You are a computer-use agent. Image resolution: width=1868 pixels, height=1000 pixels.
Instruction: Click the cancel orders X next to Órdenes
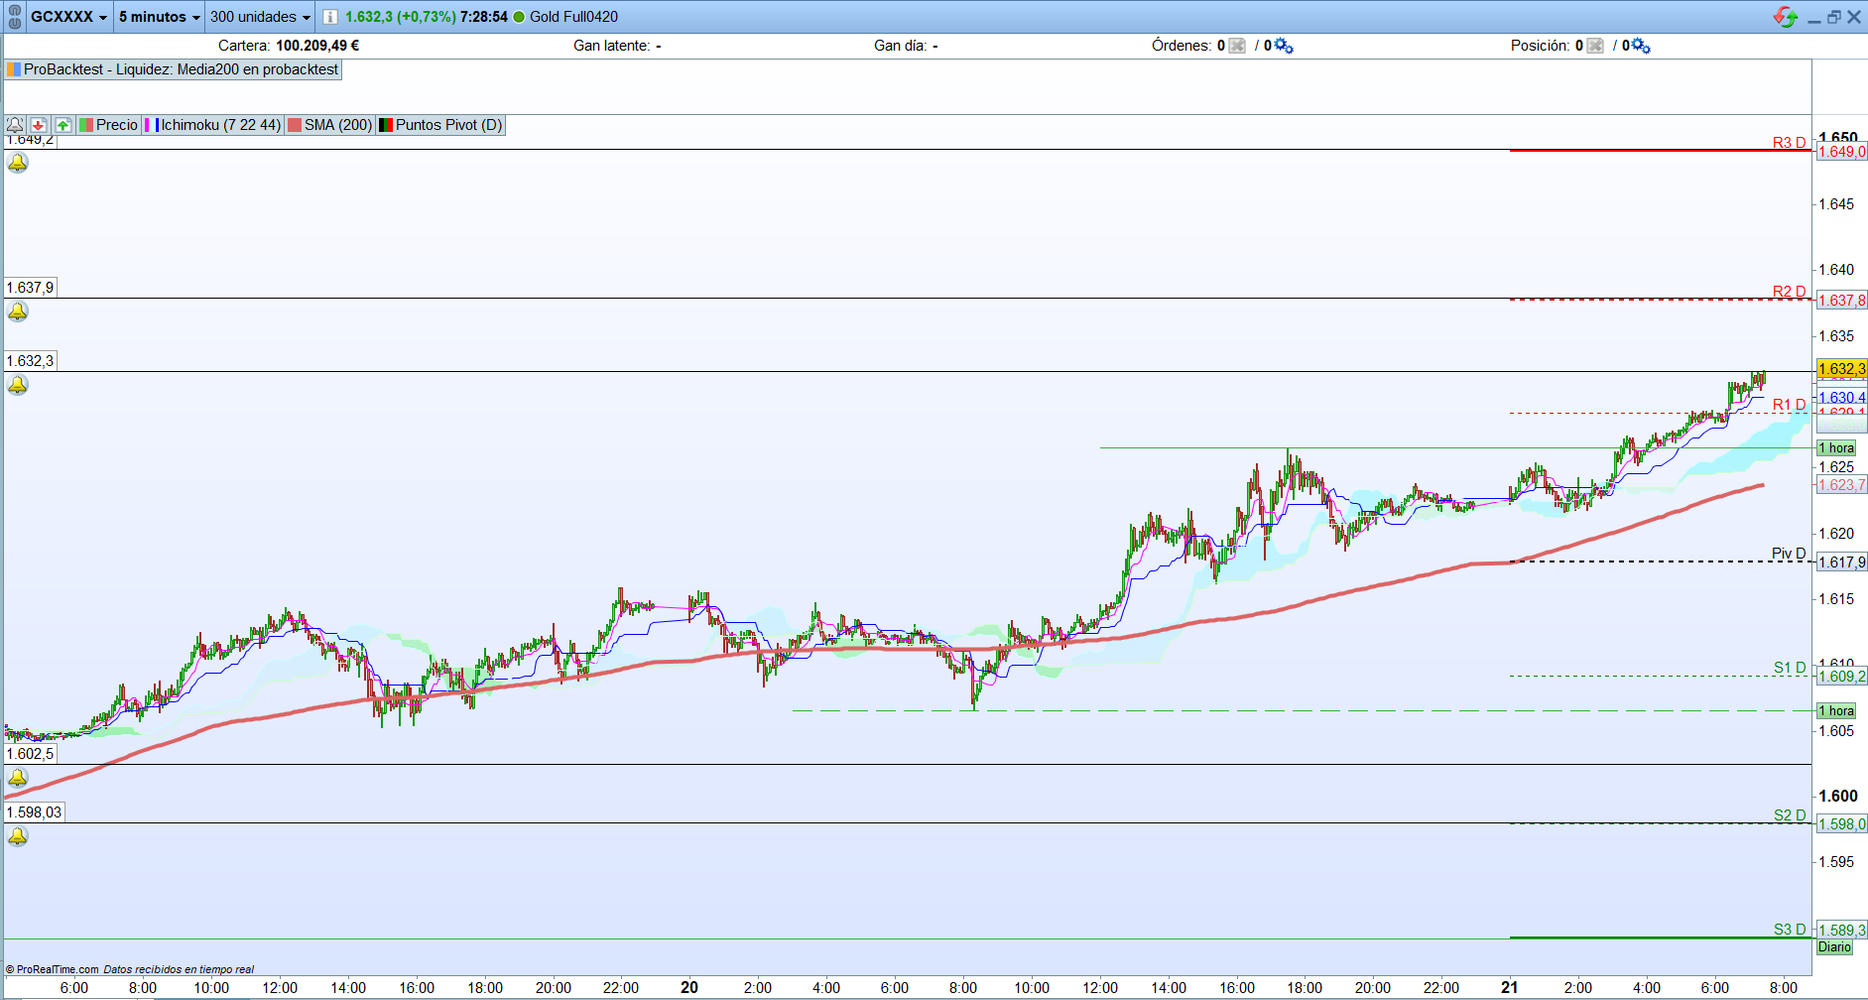tap(1237, 46)
